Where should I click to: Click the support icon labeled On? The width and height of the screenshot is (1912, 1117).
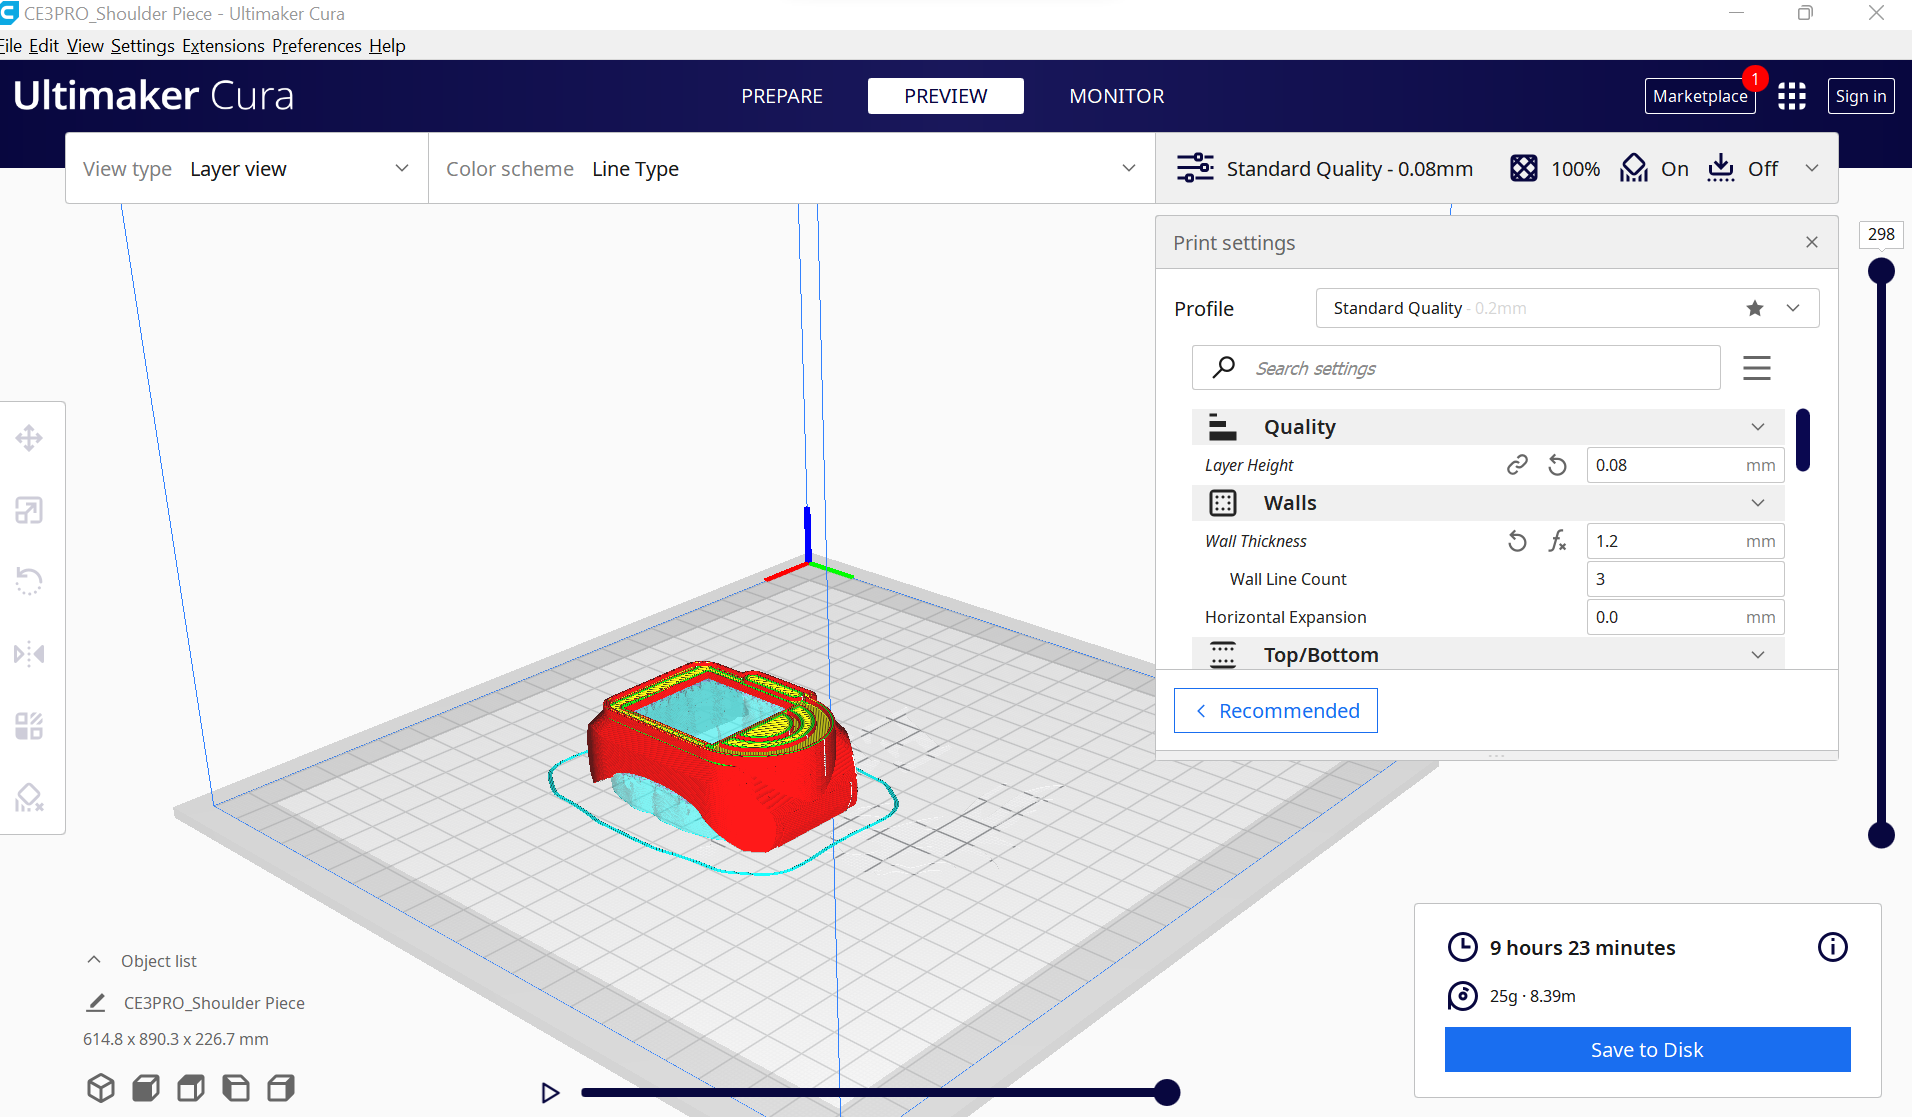[x=1634, y=168]
